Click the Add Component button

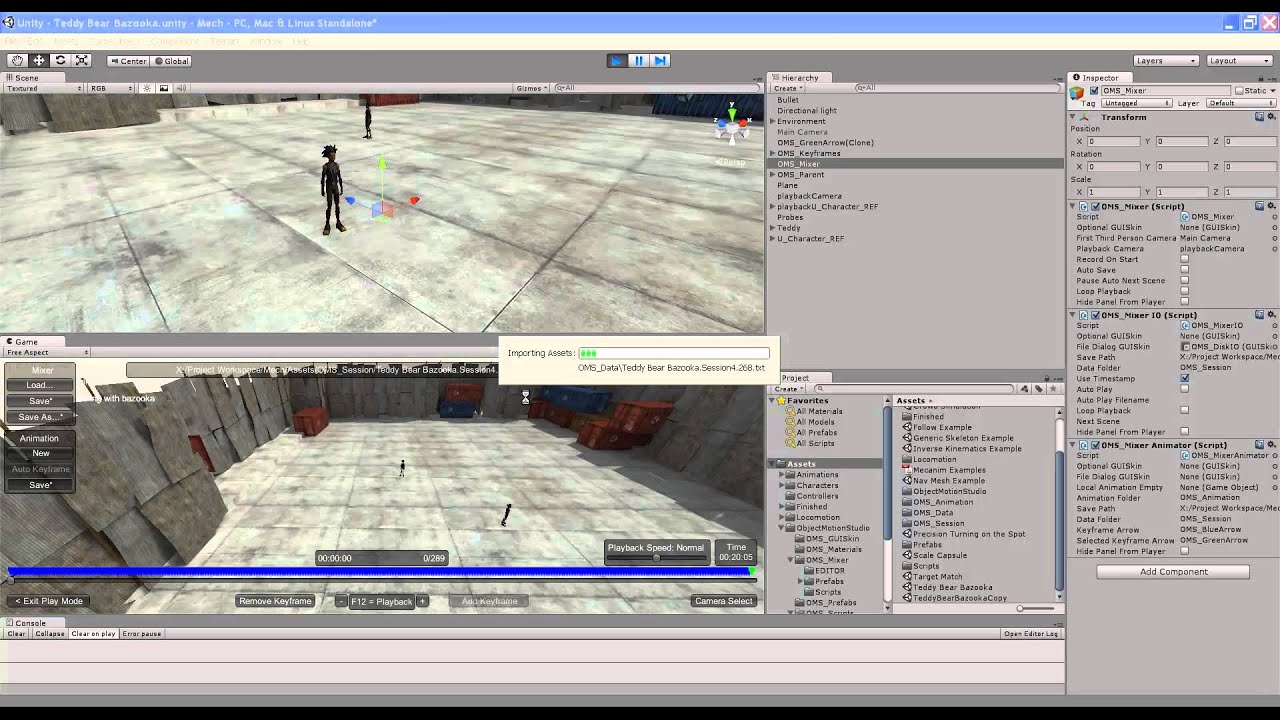coord(1173,572)
